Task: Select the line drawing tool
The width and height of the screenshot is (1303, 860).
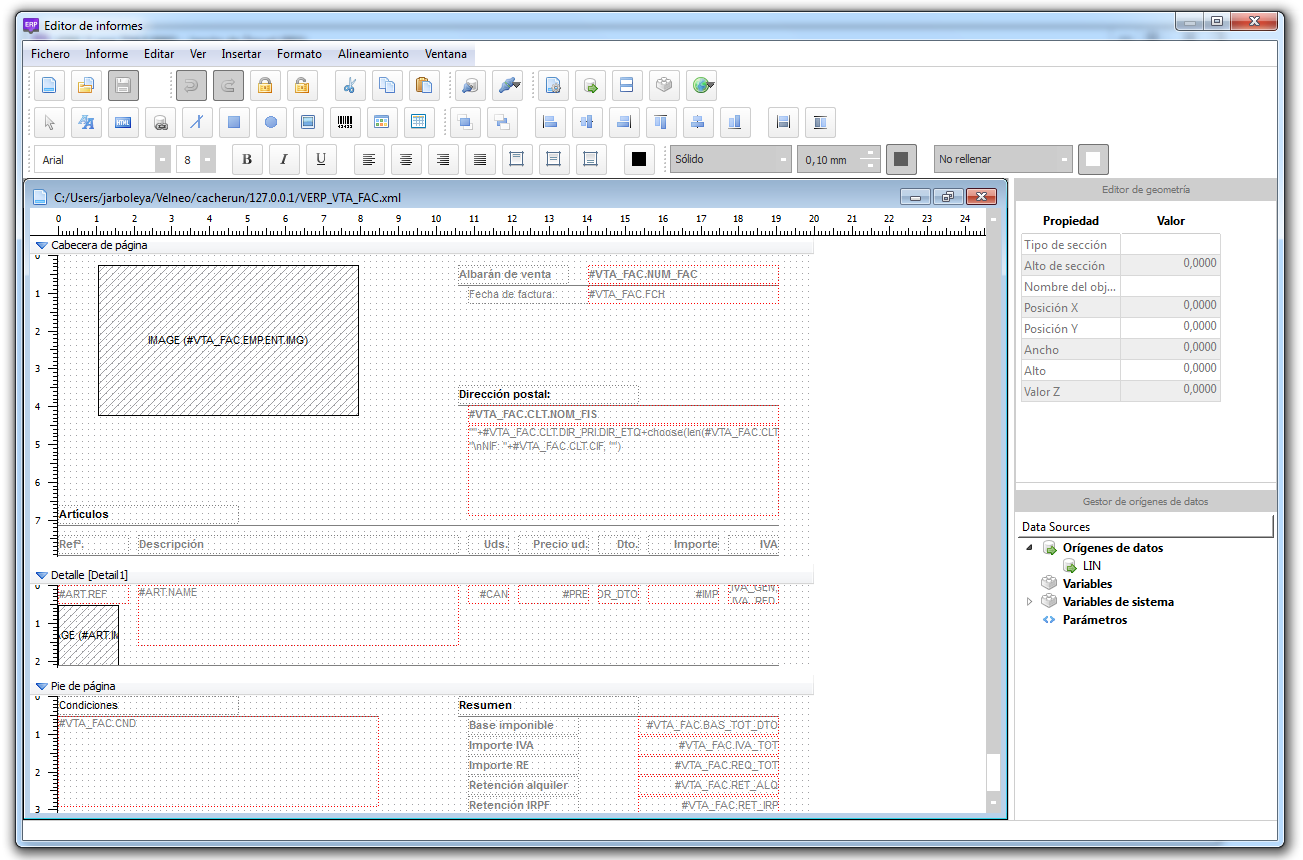Action: coord(197,122)
